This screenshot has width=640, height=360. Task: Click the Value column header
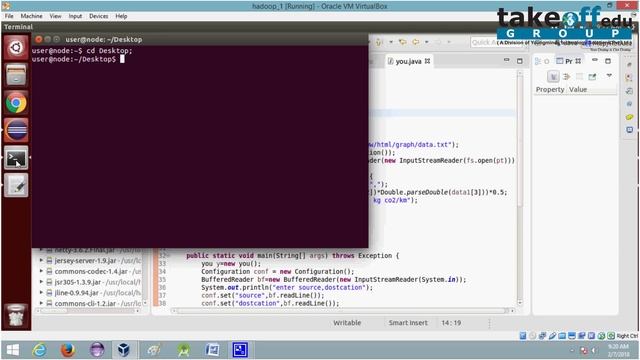578,89
